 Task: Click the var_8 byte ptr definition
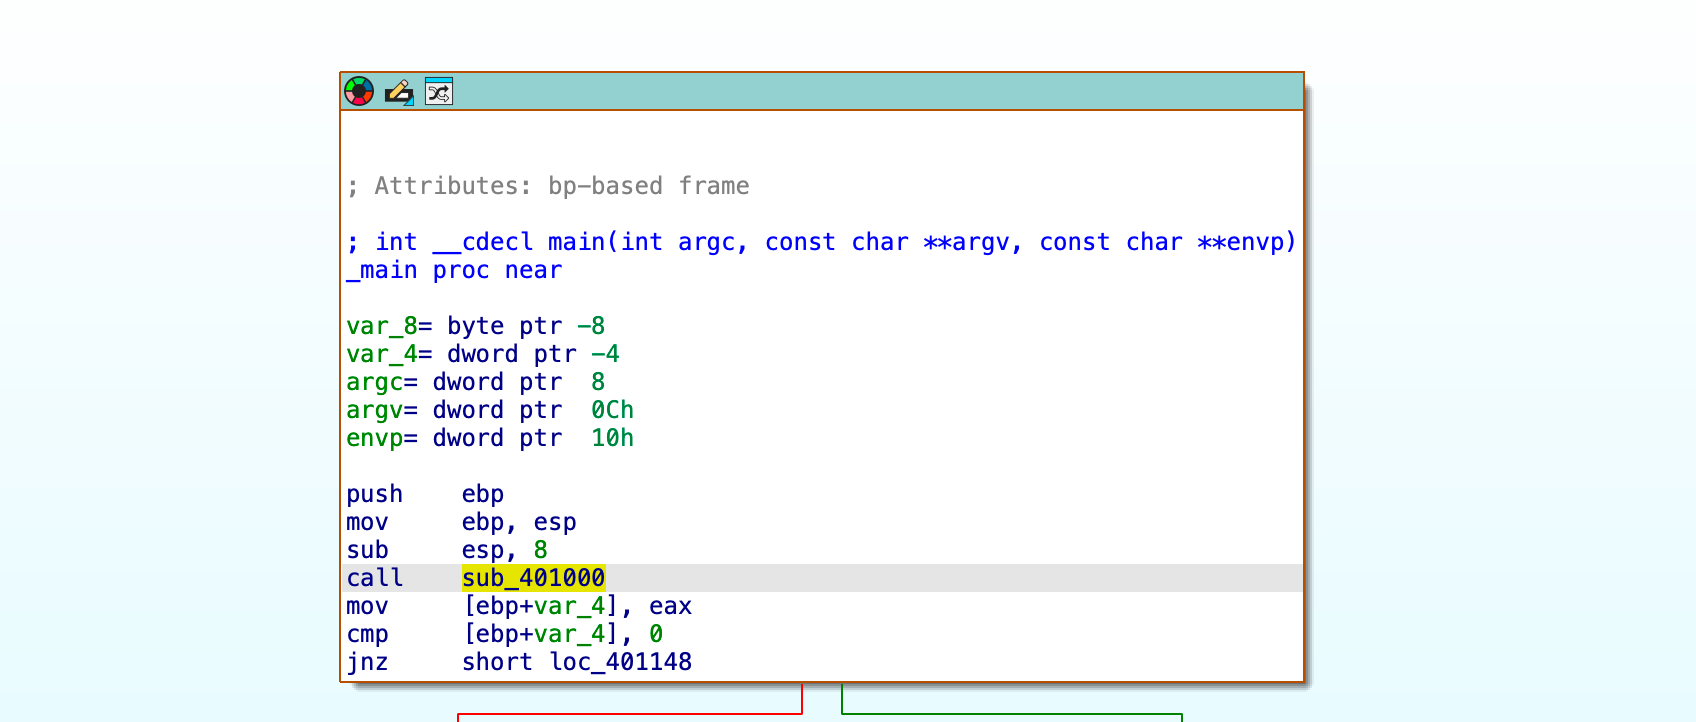click(x=475, y=326)
